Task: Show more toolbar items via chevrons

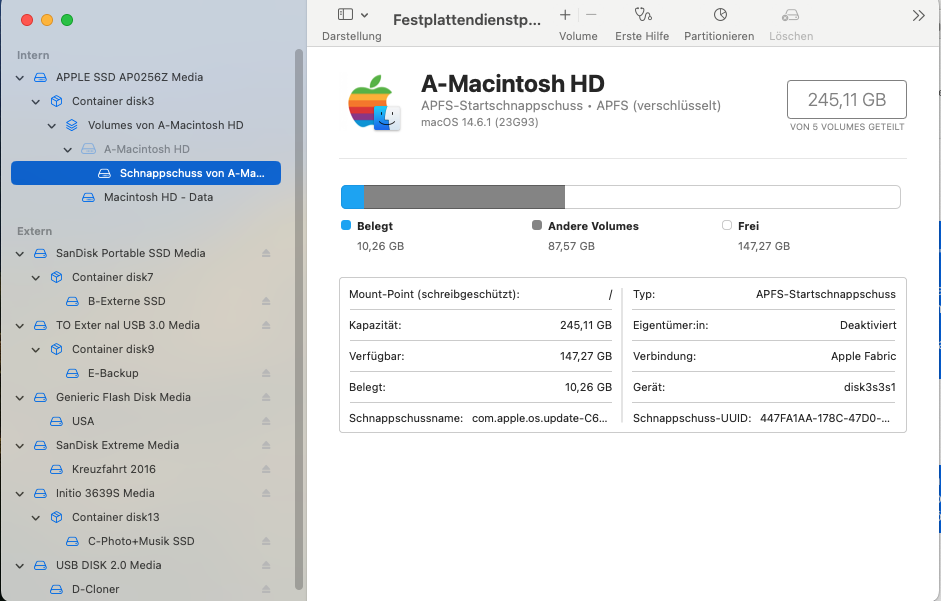Action: [x=919, y=15]
